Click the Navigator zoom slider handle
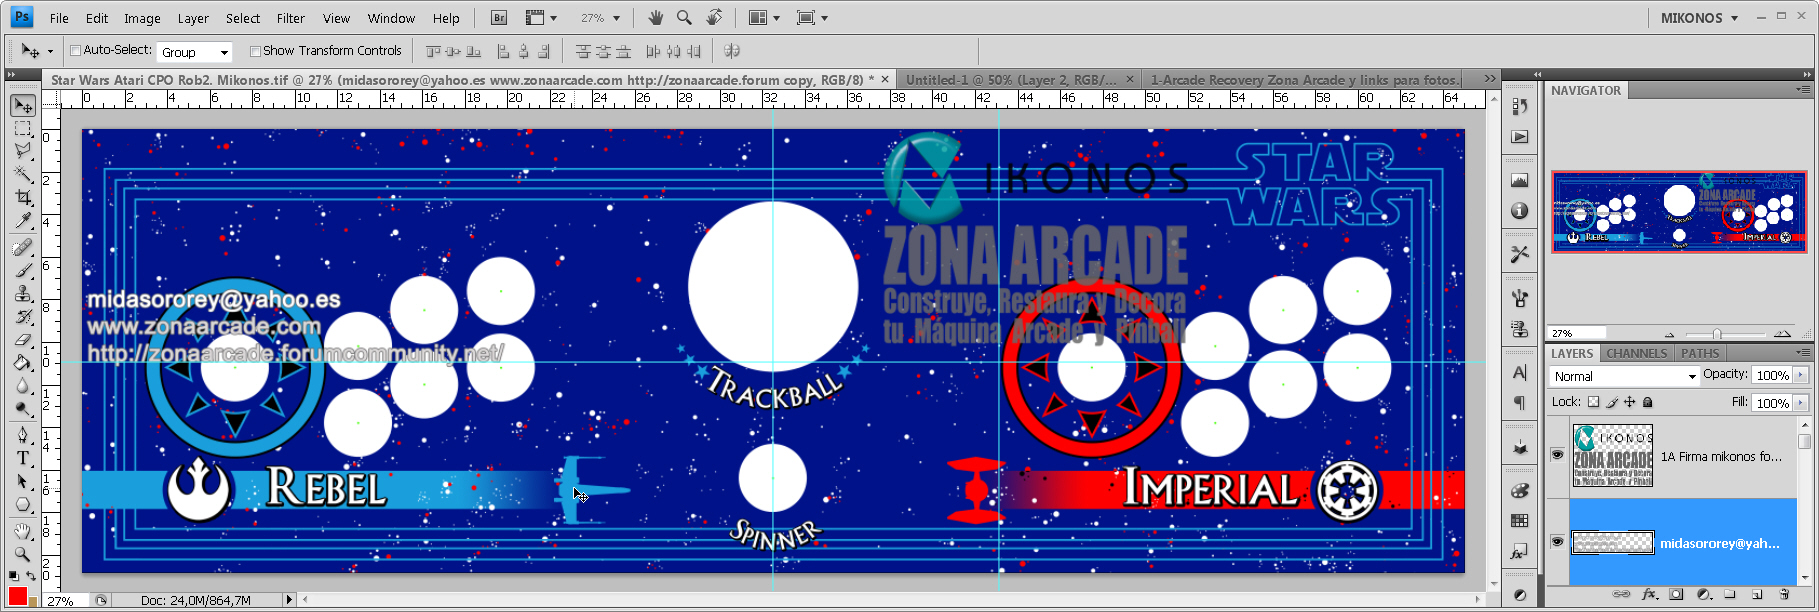 point(1717,334)
